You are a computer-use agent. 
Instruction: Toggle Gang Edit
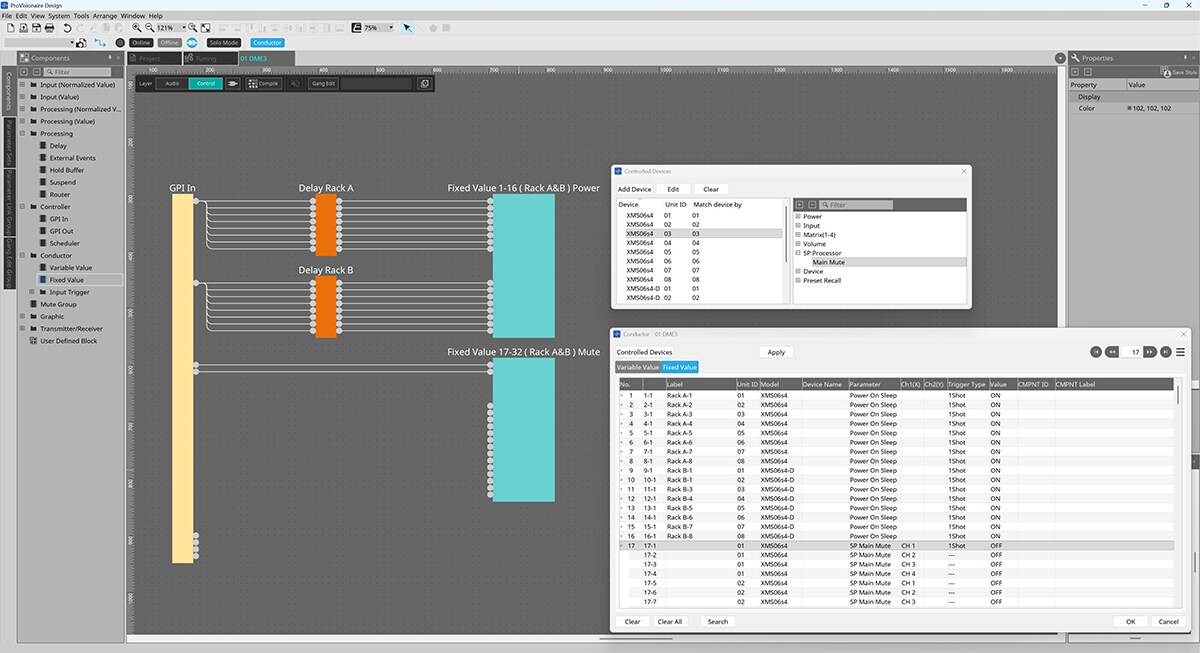click(x=323, y=84)
